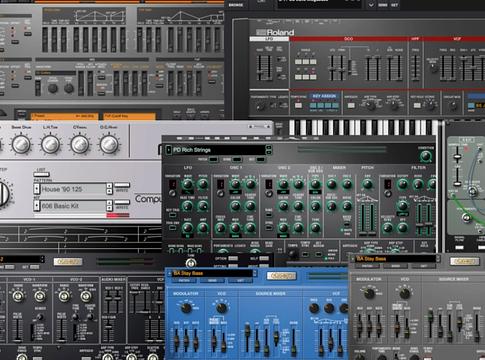The width and height of the screenshot is (485, 360).
Task: Toggle the SYNC switch in the OSC 2 section
Action: coord(269,228)
